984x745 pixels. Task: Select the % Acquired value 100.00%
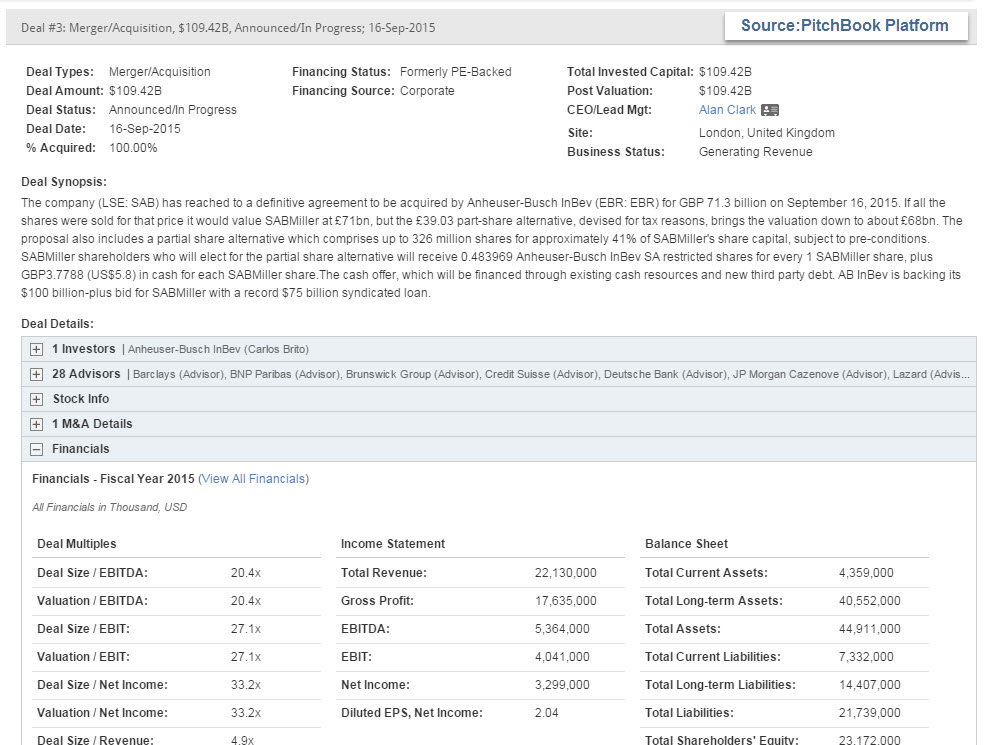(133, 148)
